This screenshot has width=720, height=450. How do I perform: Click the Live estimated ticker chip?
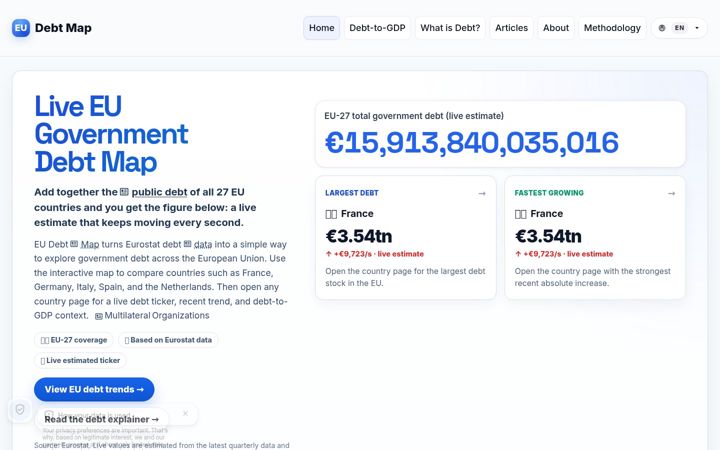pos(80,360)
